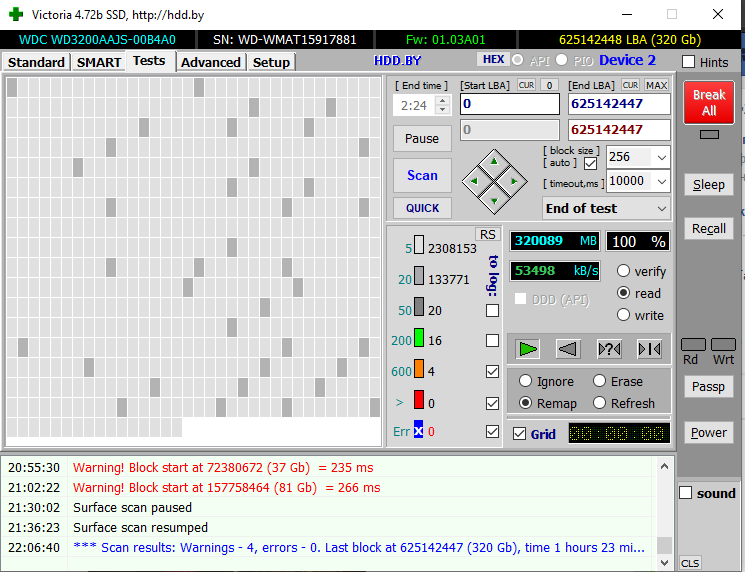This screenshot has height=572, width=745.
Task: Open the Standard tab
Action: [x=36, y=62]
